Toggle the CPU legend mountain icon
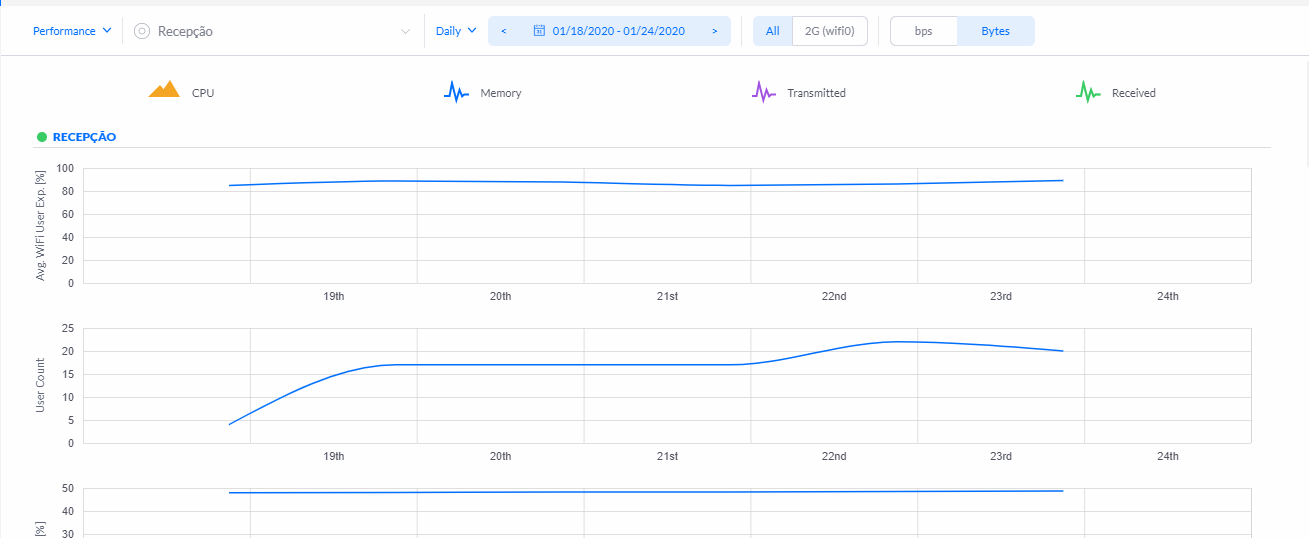This screenshot has height=538, width=1309. coord(164,90)
